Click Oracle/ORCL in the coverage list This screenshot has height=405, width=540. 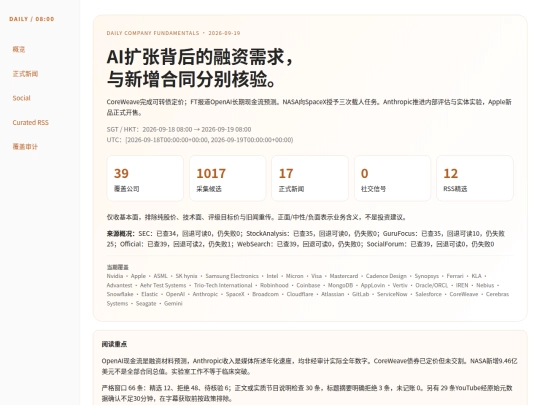point(432,285)
